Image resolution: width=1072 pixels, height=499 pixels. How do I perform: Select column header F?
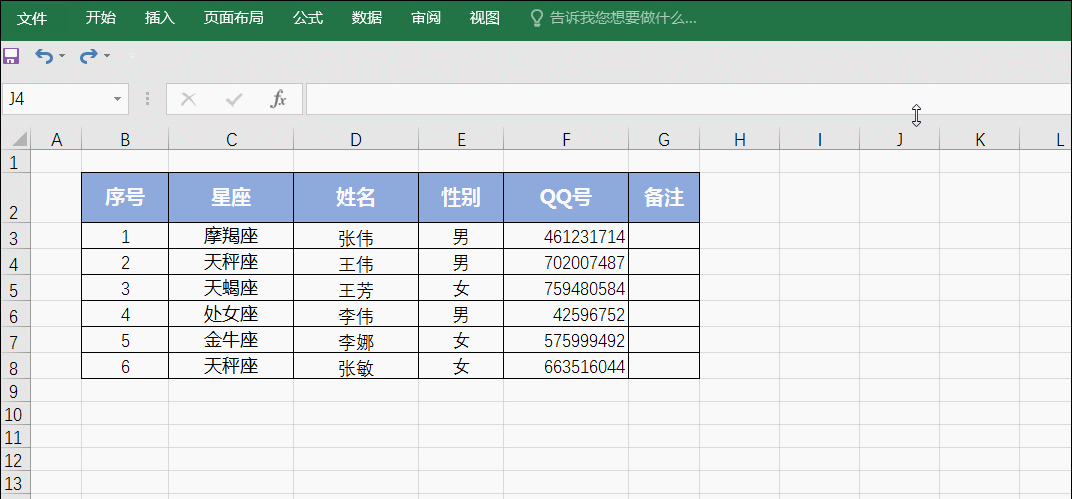[565, 140]
